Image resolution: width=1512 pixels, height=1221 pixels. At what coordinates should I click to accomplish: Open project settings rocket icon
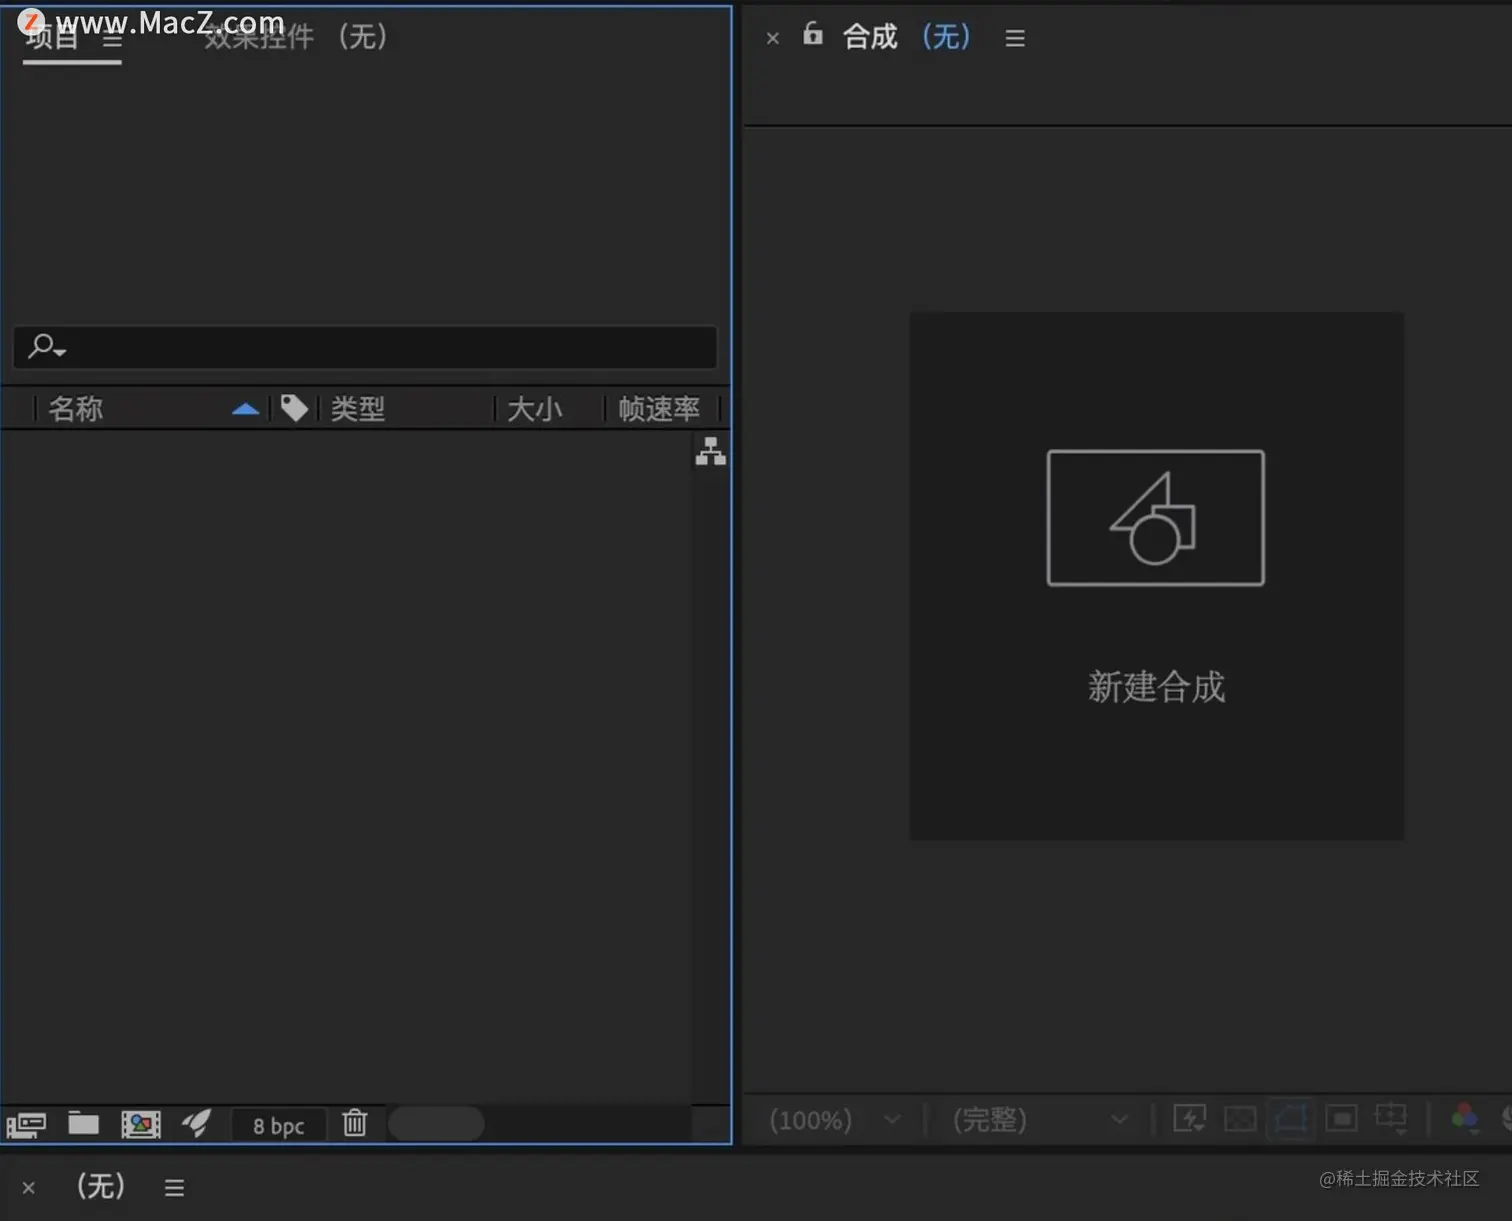196,1123
